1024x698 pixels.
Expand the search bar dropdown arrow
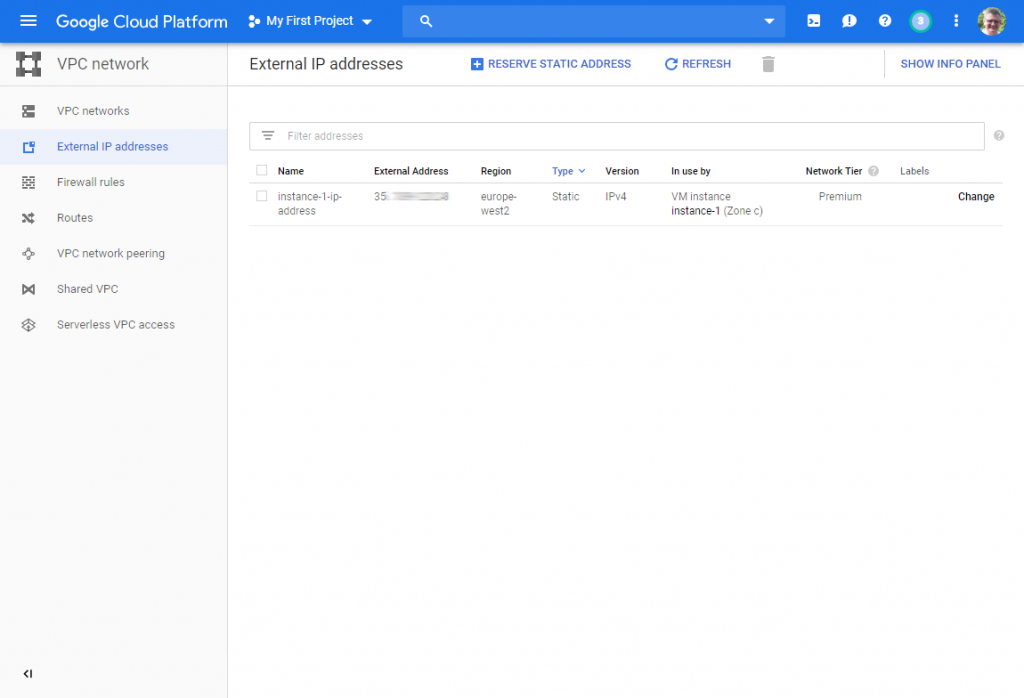click(769, 22)
